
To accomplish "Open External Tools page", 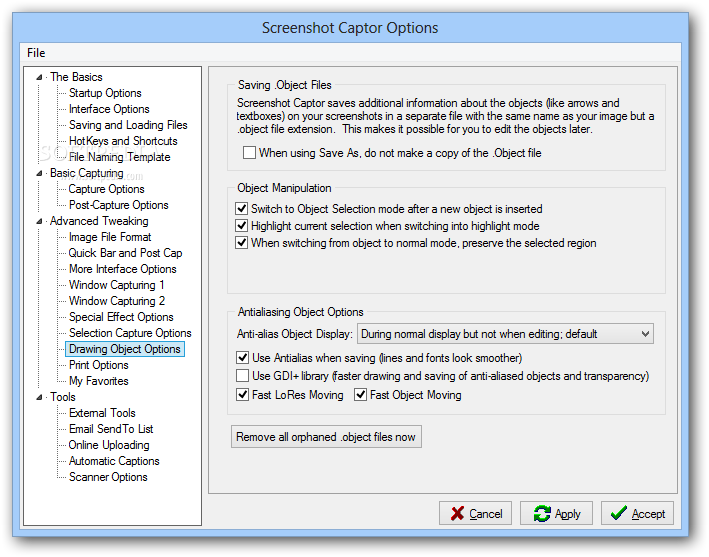I will [x=102, y=413].
